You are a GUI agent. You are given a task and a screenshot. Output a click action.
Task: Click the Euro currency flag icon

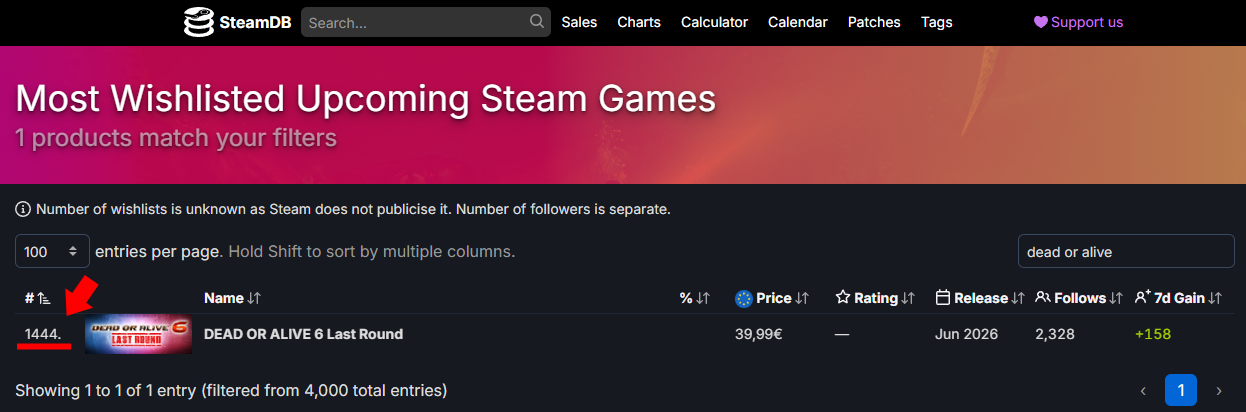pos(743,298)
